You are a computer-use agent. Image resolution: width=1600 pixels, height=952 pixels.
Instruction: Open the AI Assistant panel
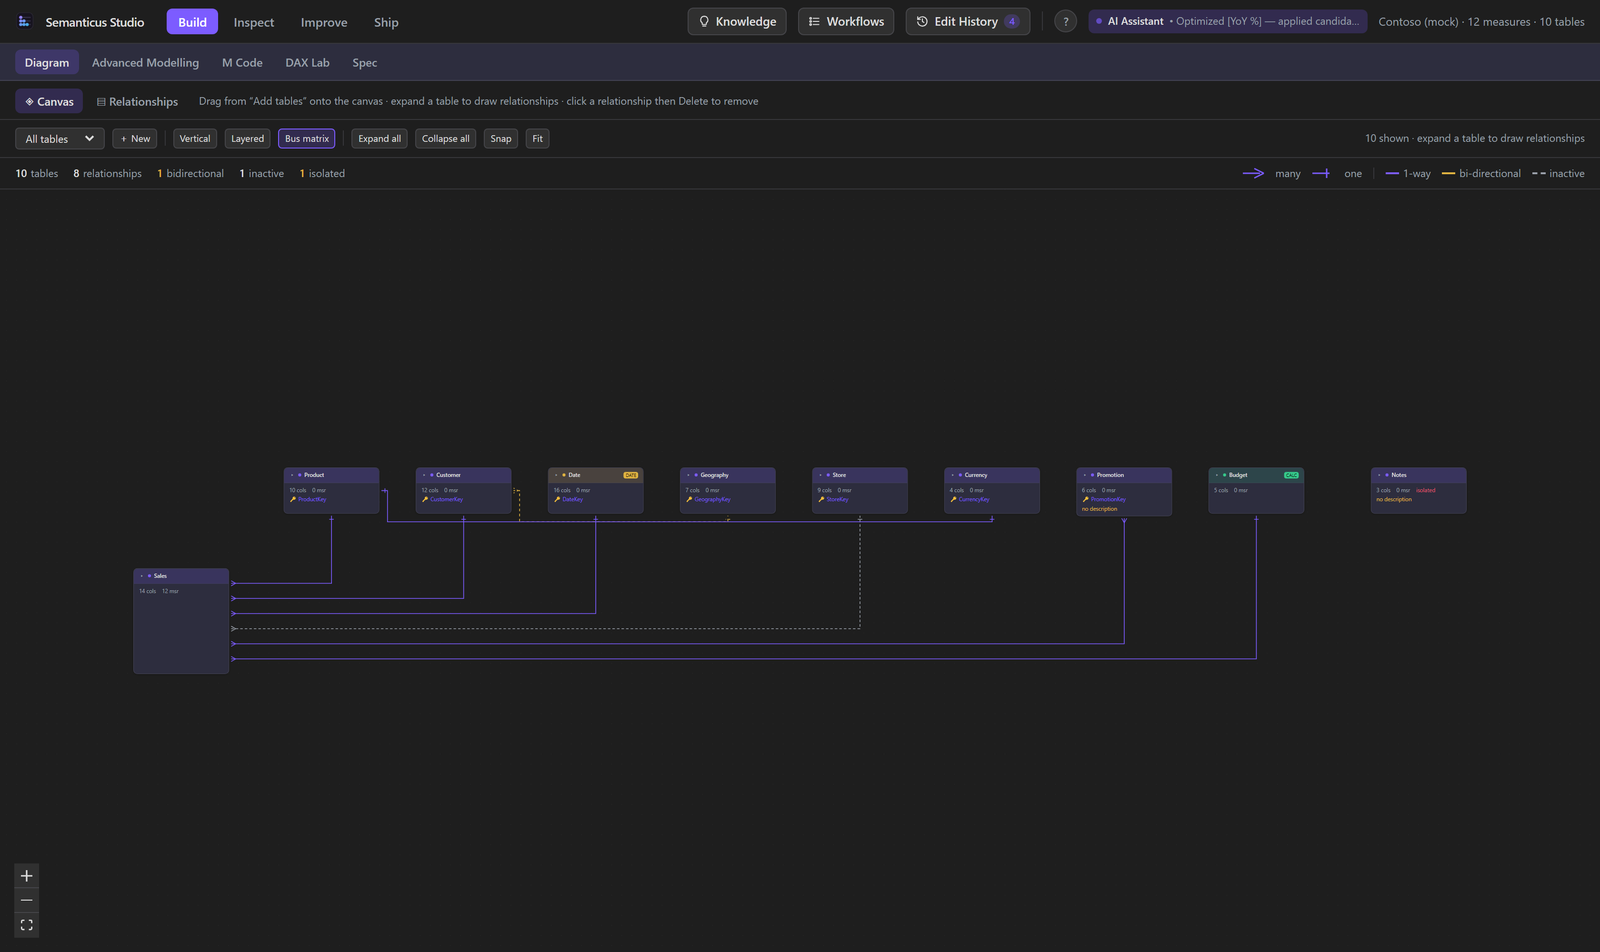[x=1227, y=21]
